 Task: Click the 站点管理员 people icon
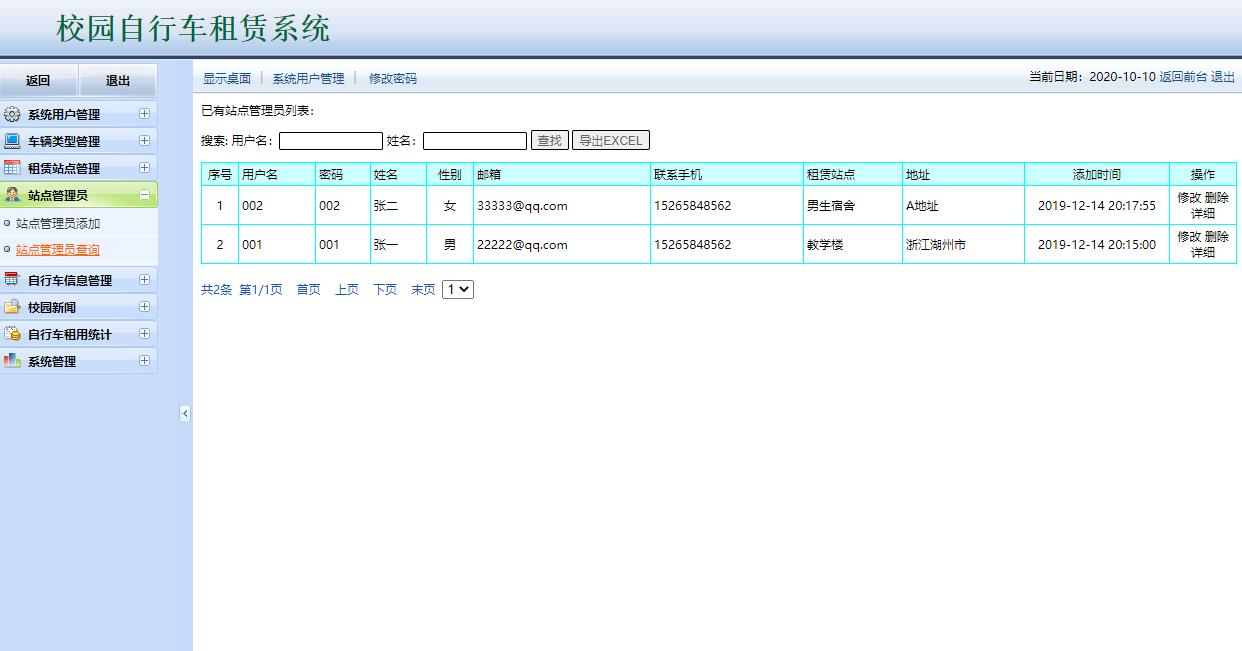tap(15, 194)
